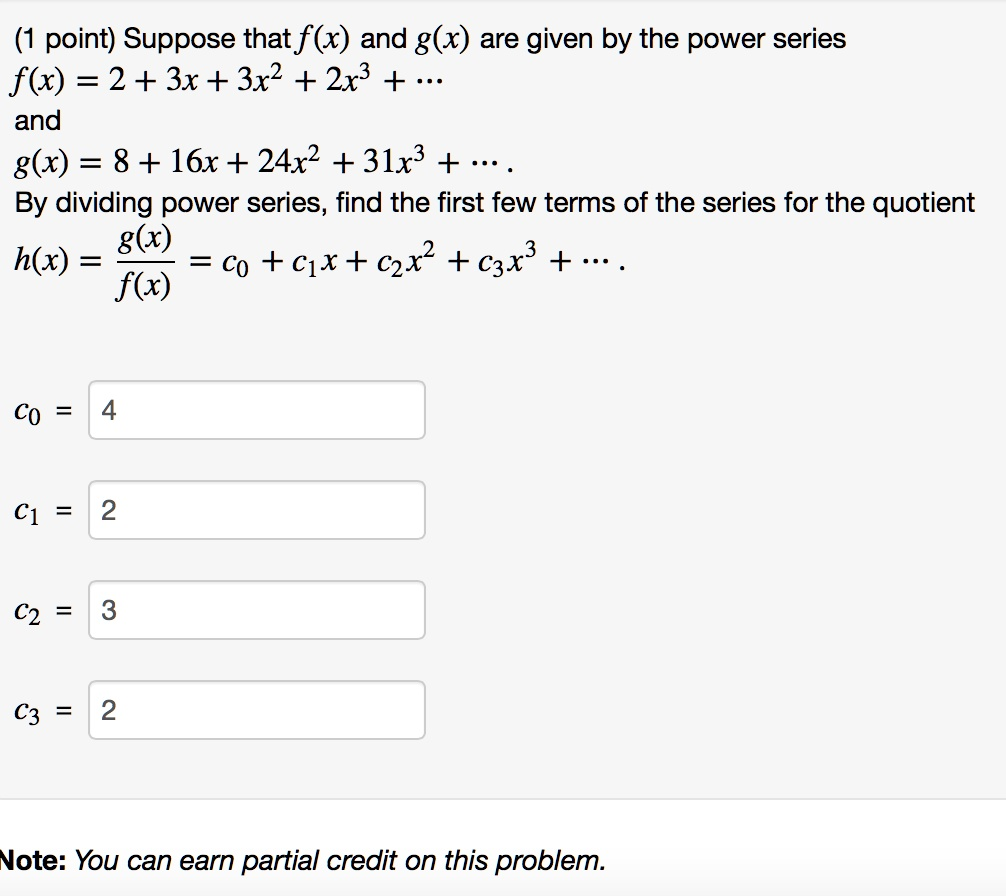Select the c2 answer input field

pos(256,610)
